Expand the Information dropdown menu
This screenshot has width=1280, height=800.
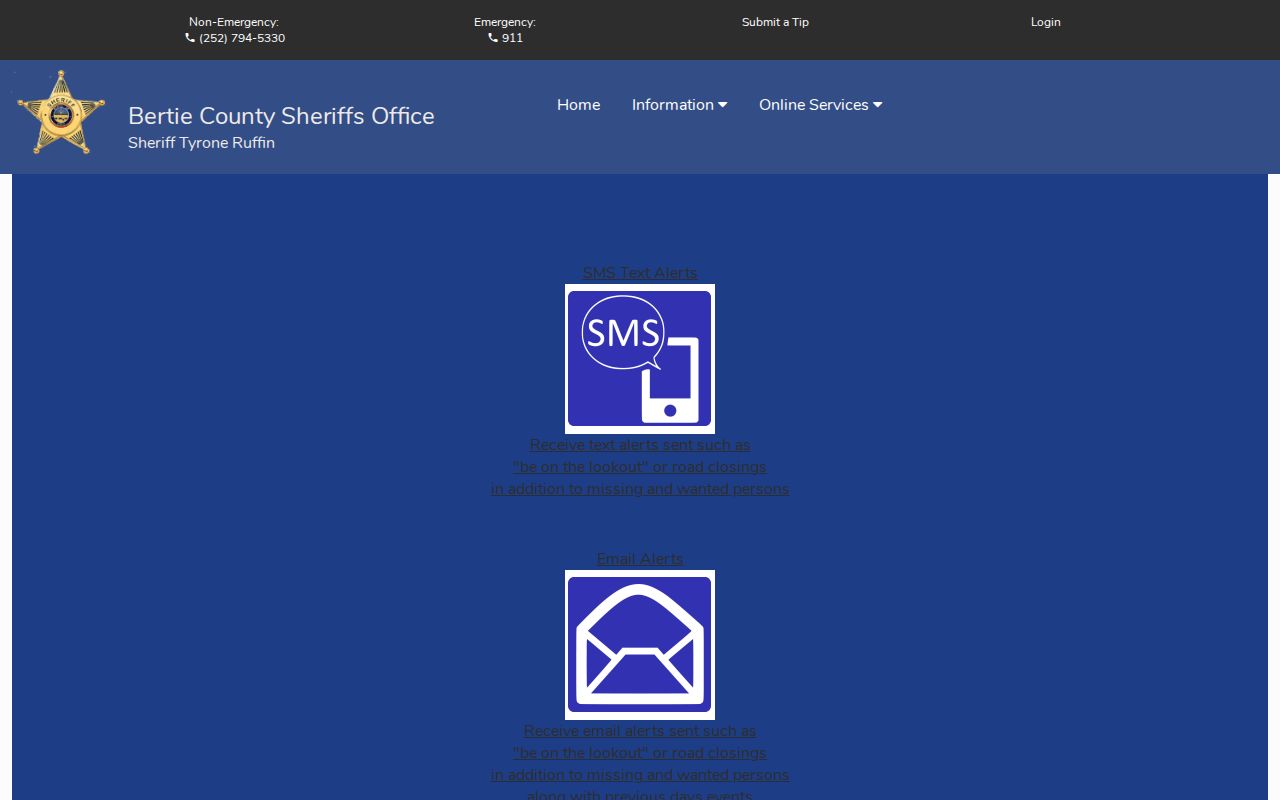click(x=680, y=105)
